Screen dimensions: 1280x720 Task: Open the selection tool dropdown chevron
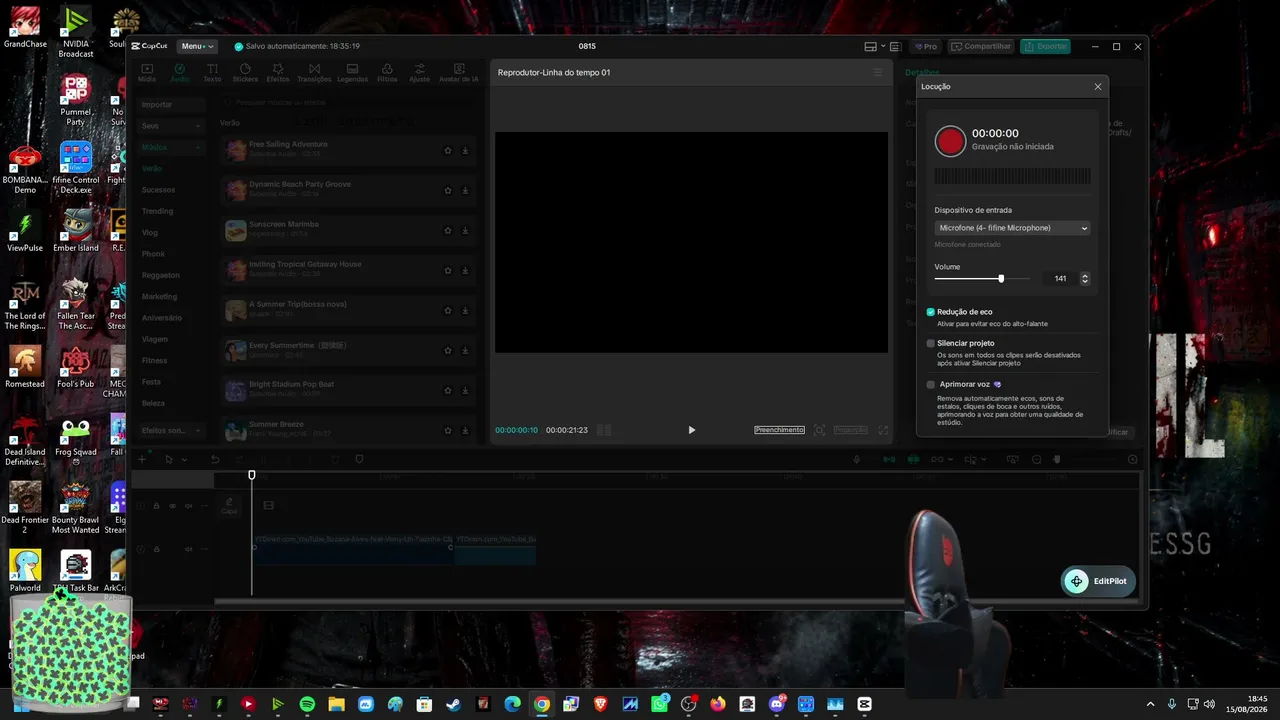[182, 460]
